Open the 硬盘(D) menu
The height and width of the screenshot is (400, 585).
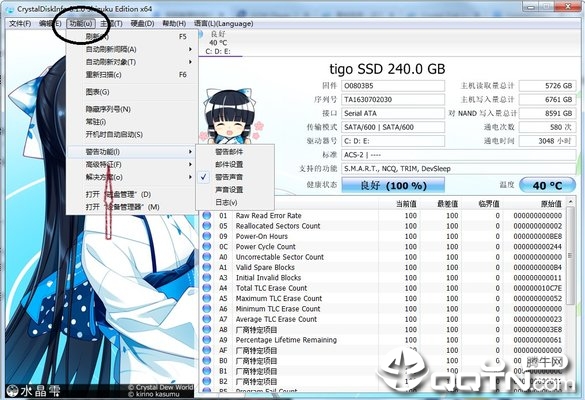tap(142, 24)
